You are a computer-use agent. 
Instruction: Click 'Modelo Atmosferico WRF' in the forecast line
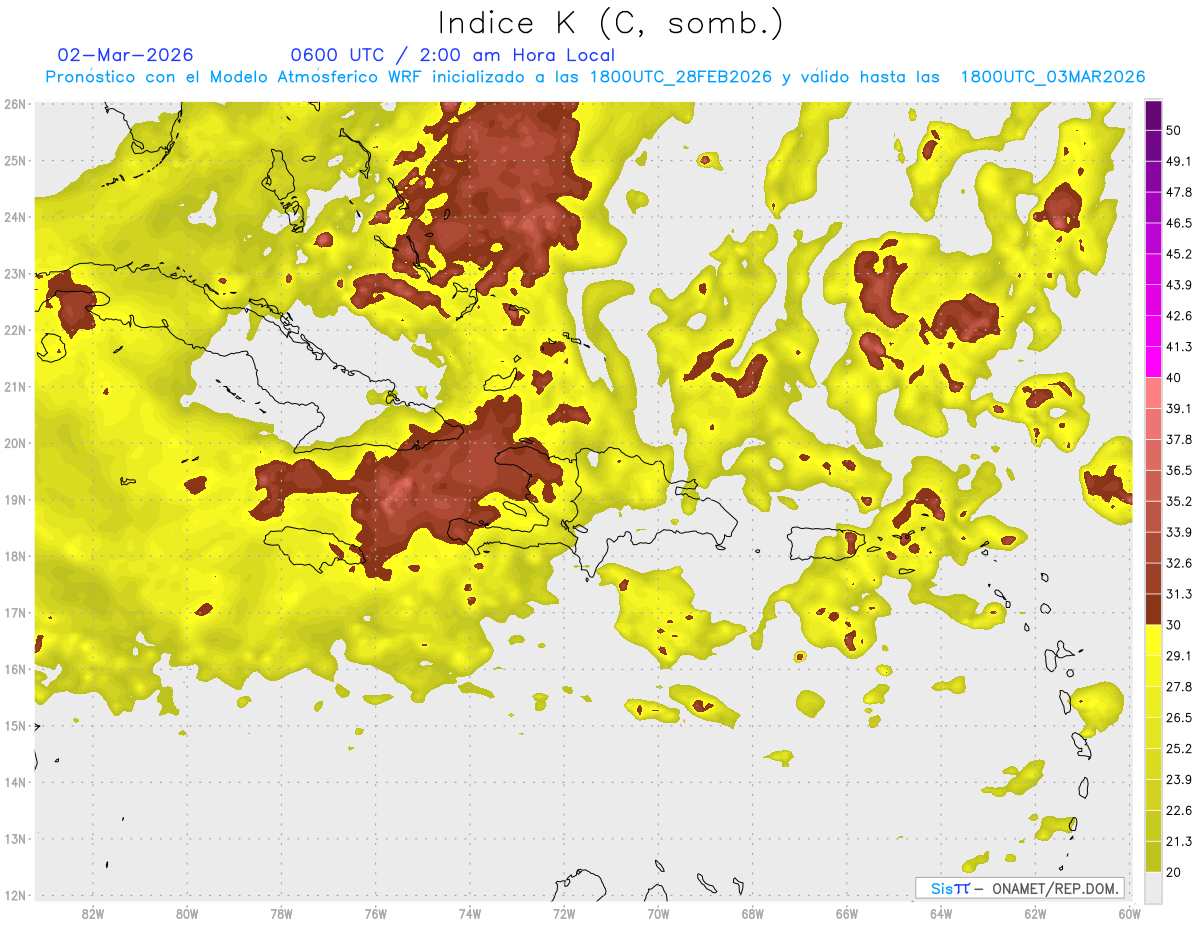point(315,77)
